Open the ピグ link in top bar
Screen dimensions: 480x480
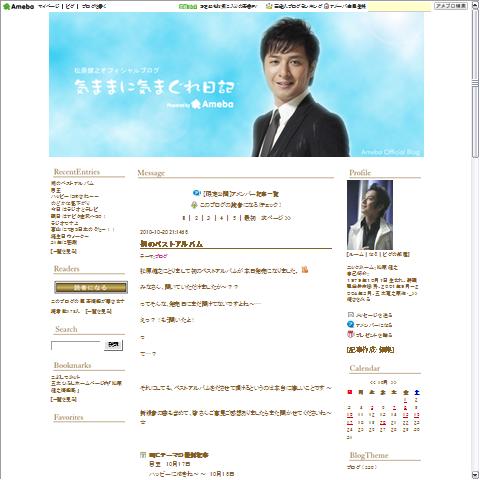coord(70,6)
